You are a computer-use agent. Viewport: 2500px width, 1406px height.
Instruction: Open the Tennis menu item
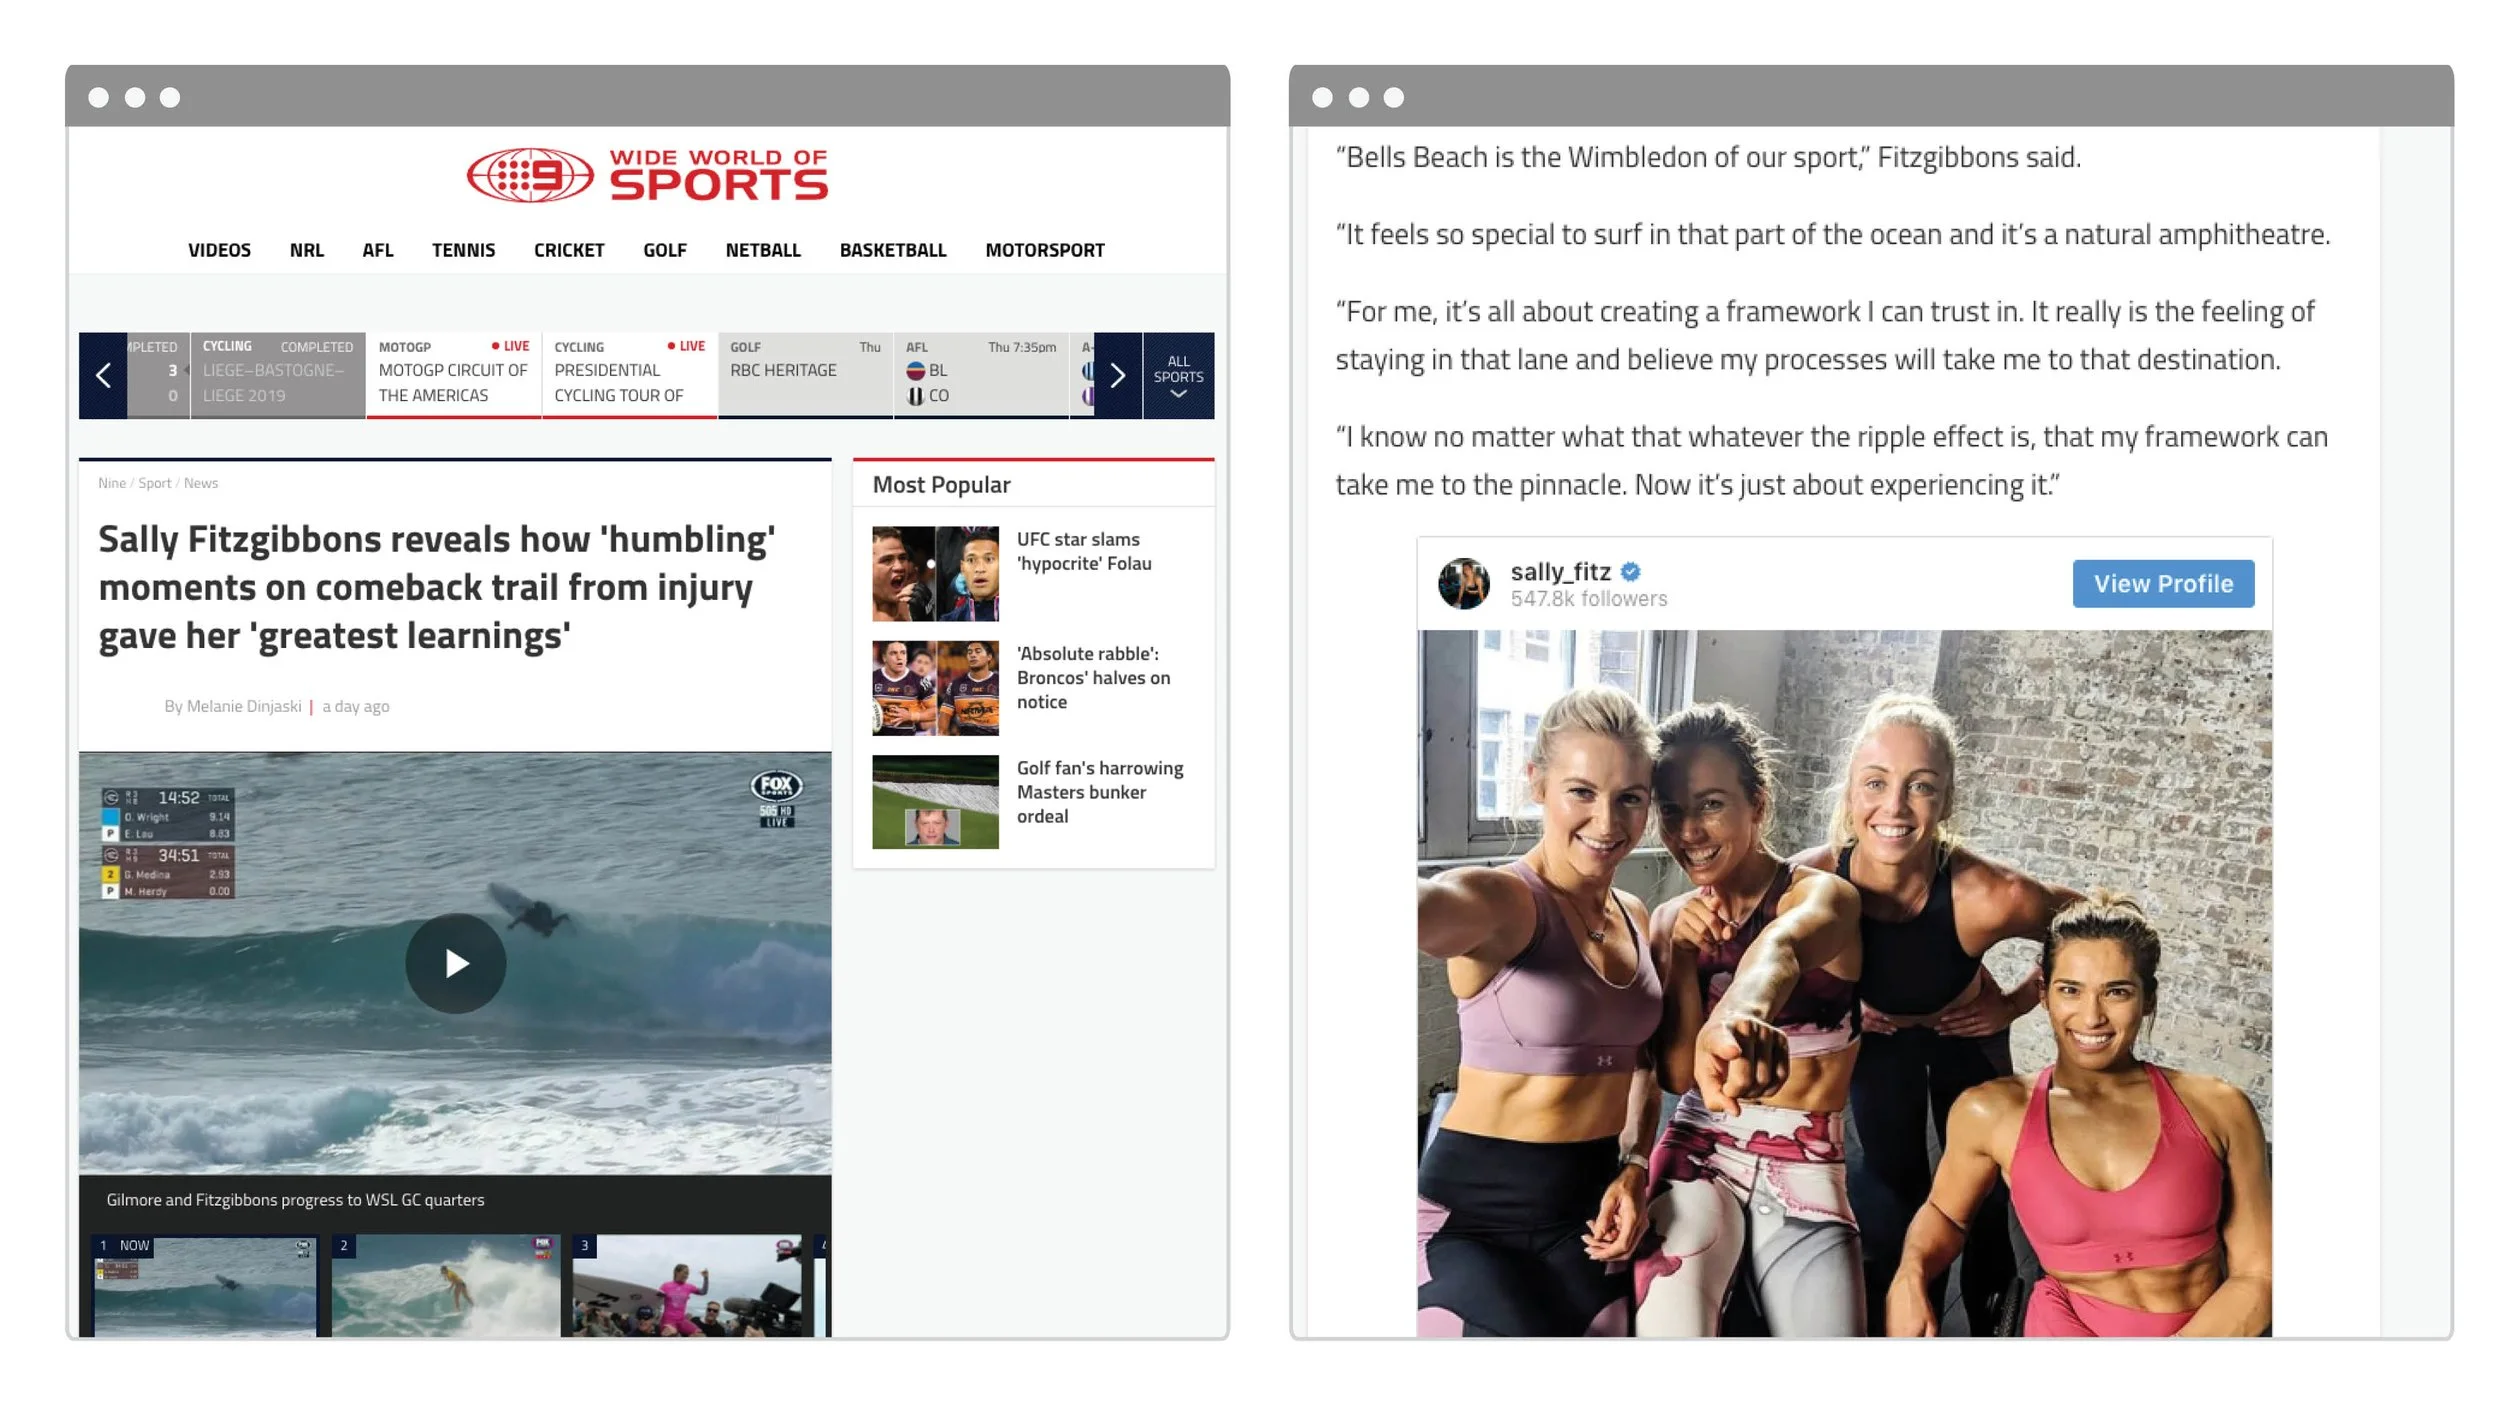pos(463,250)
